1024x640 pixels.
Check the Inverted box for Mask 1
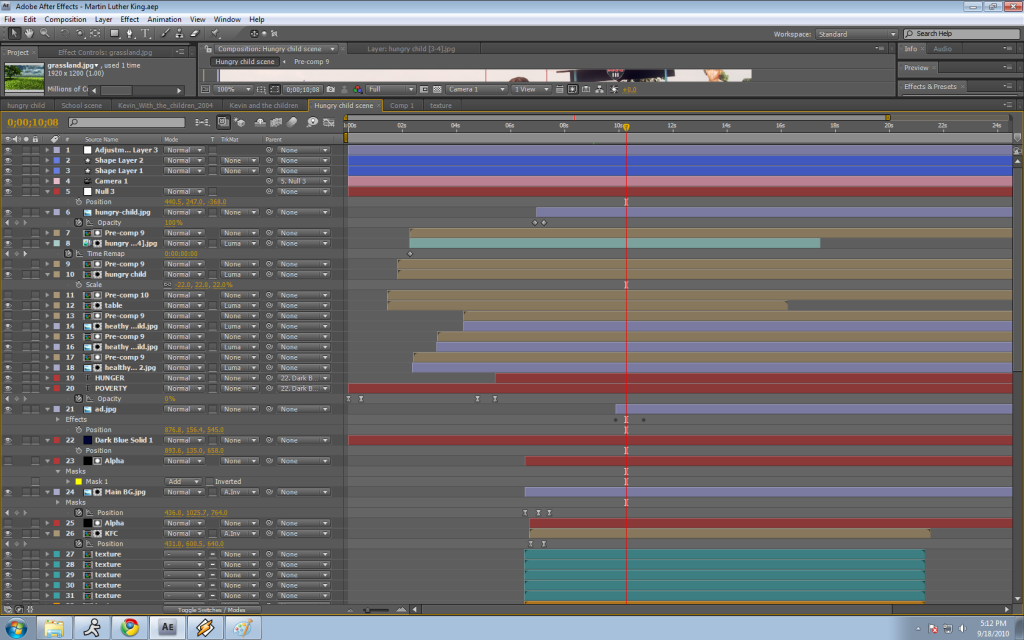point(208,481)
